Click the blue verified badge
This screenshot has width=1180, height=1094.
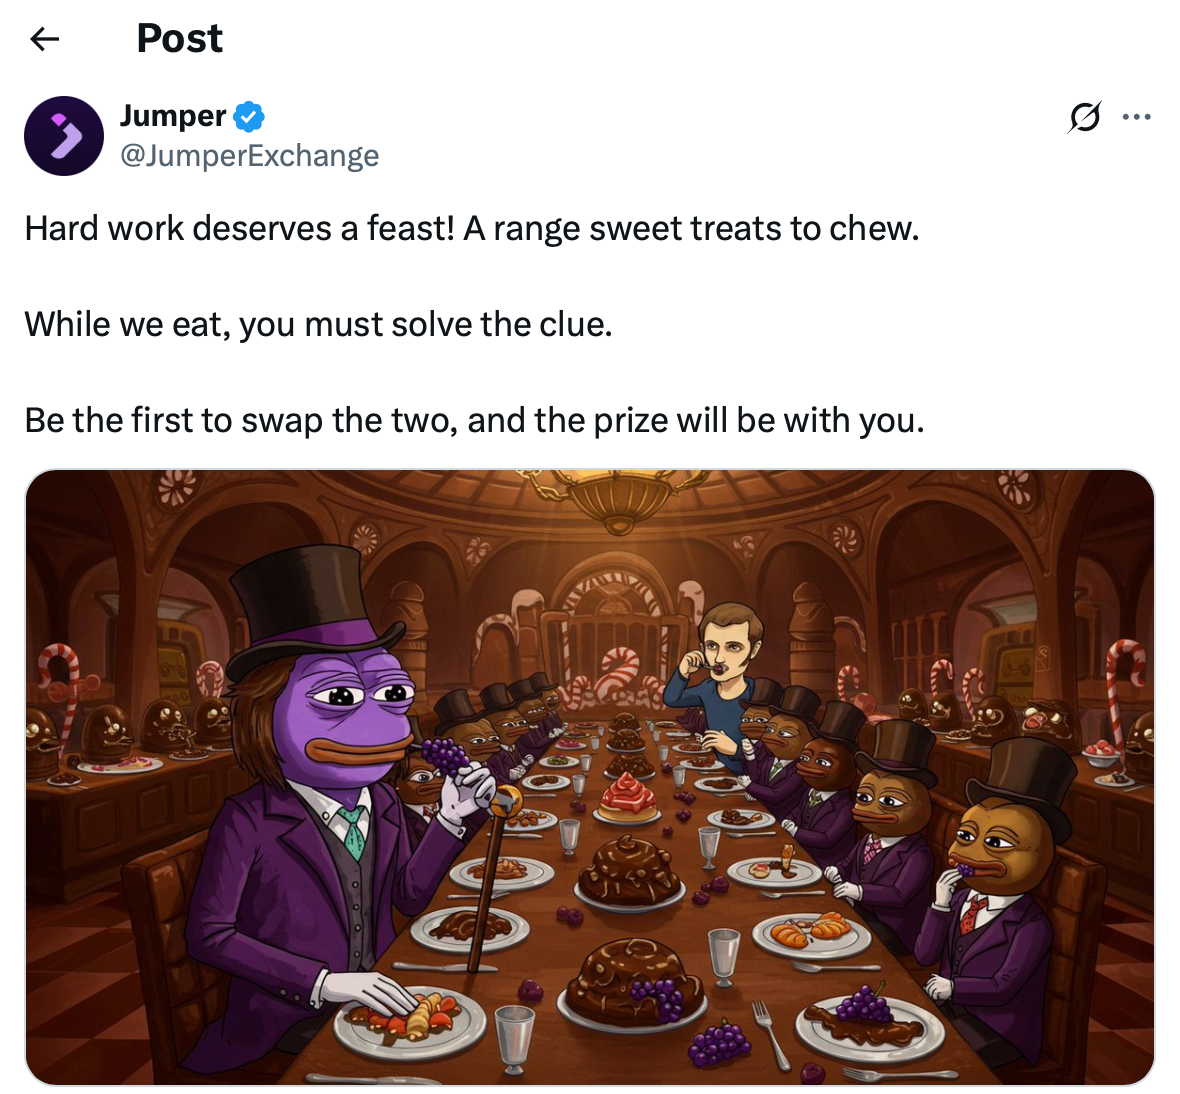(249, 116)
